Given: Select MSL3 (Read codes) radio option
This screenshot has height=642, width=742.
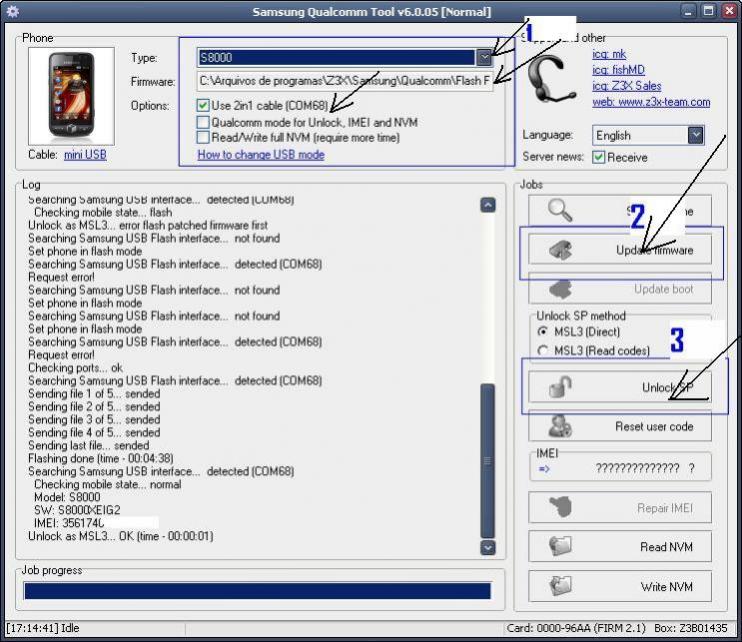Looking at the screenshot, I should point(543,351).
